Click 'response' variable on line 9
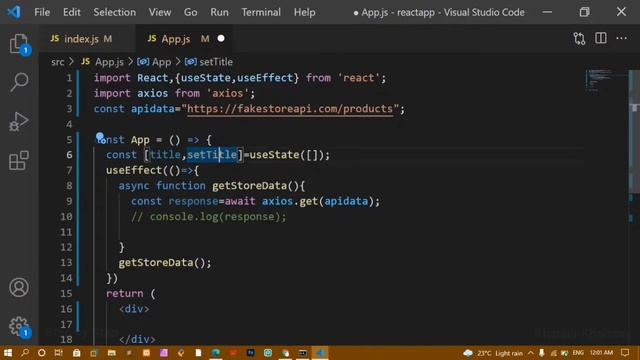 (193, 201)
